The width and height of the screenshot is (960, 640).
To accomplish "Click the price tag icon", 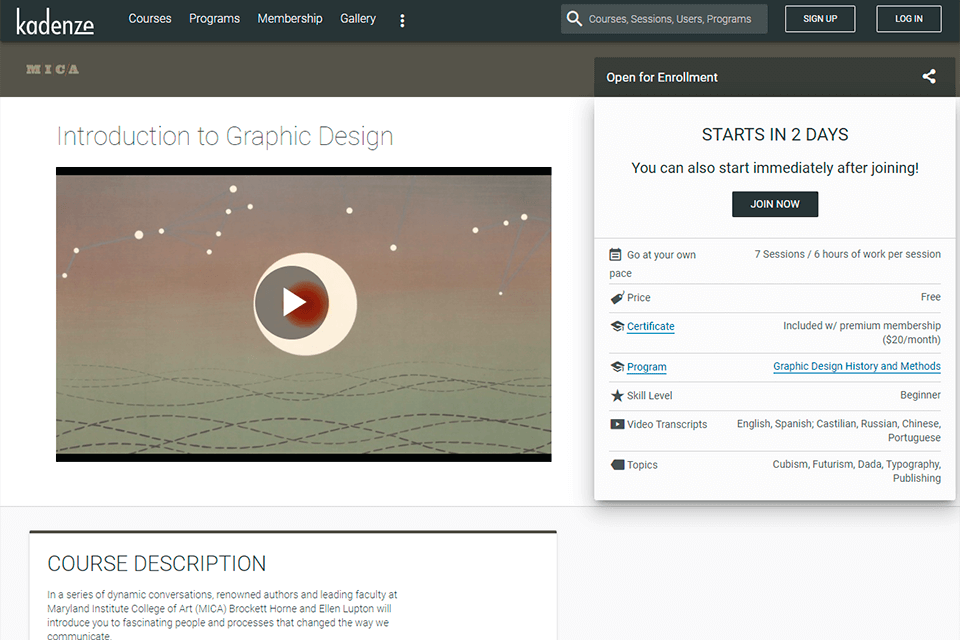I will pyautogui.click(x=616, y=298).
